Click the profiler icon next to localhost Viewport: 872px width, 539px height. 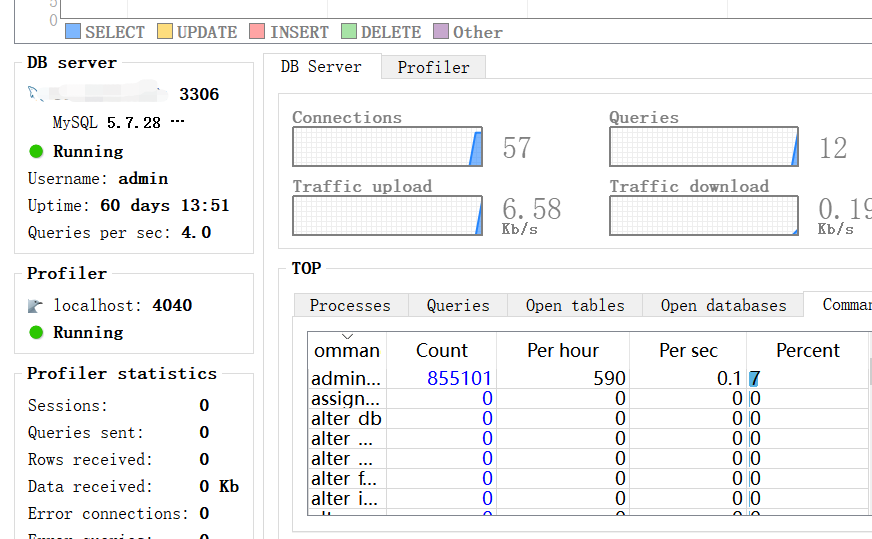click(x=36, y=306)
